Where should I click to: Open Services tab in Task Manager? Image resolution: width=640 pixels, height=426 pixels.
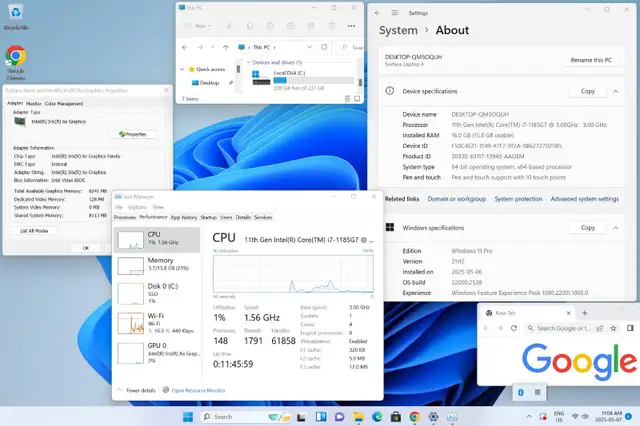click(x=263, y=217)
